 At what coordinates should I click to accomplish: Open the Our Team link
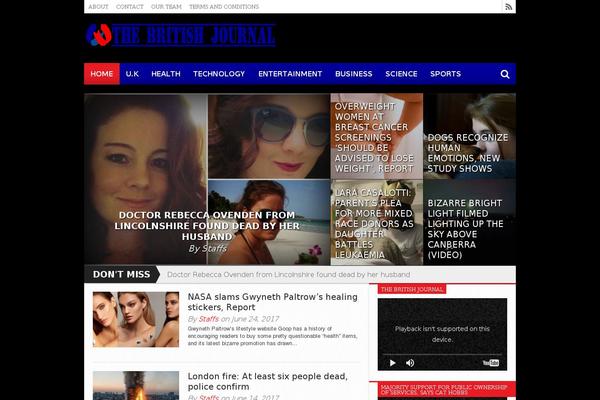166,7
